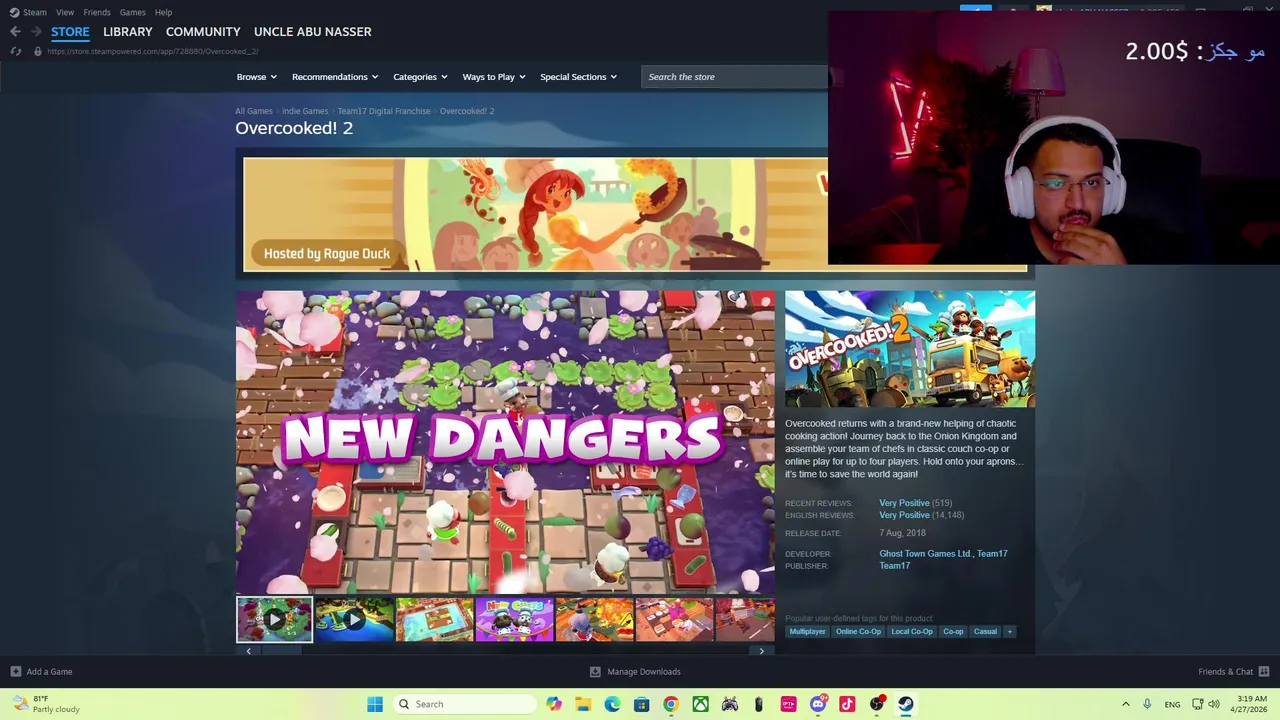Viewport: 1280px width, 720px height.
Task: Expand the Special Sections dropdown
Action: tap(578, 77)
